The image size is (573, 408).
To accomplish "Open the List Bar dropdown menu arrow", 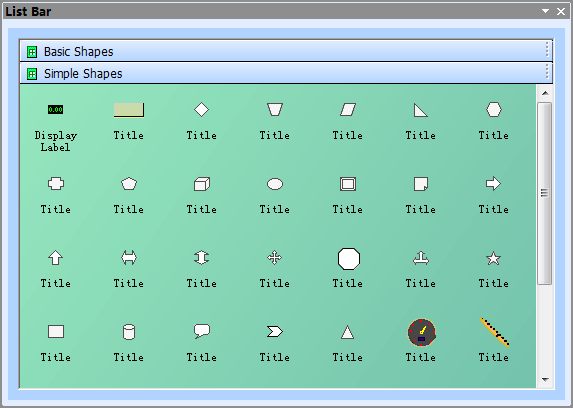I will point(545,11).
